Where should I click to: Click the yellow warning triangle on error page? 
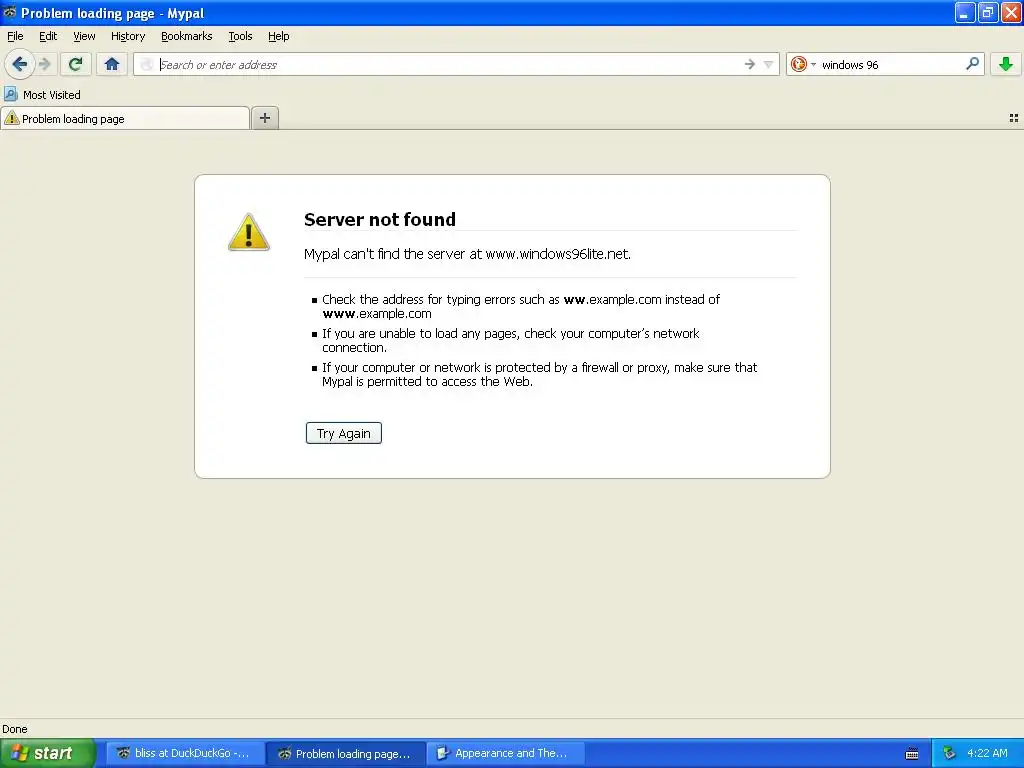[248, 232]
